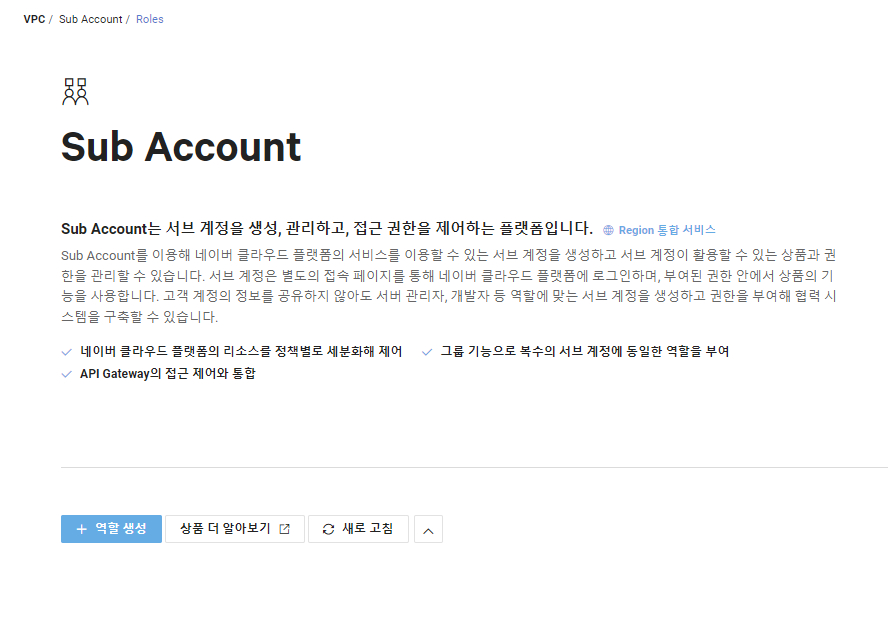The height and width of the screenshot is (623, 888).
Task: Click the text 'API Gateway의 접근 제어와 통합'
Action: tap(168, 374)
